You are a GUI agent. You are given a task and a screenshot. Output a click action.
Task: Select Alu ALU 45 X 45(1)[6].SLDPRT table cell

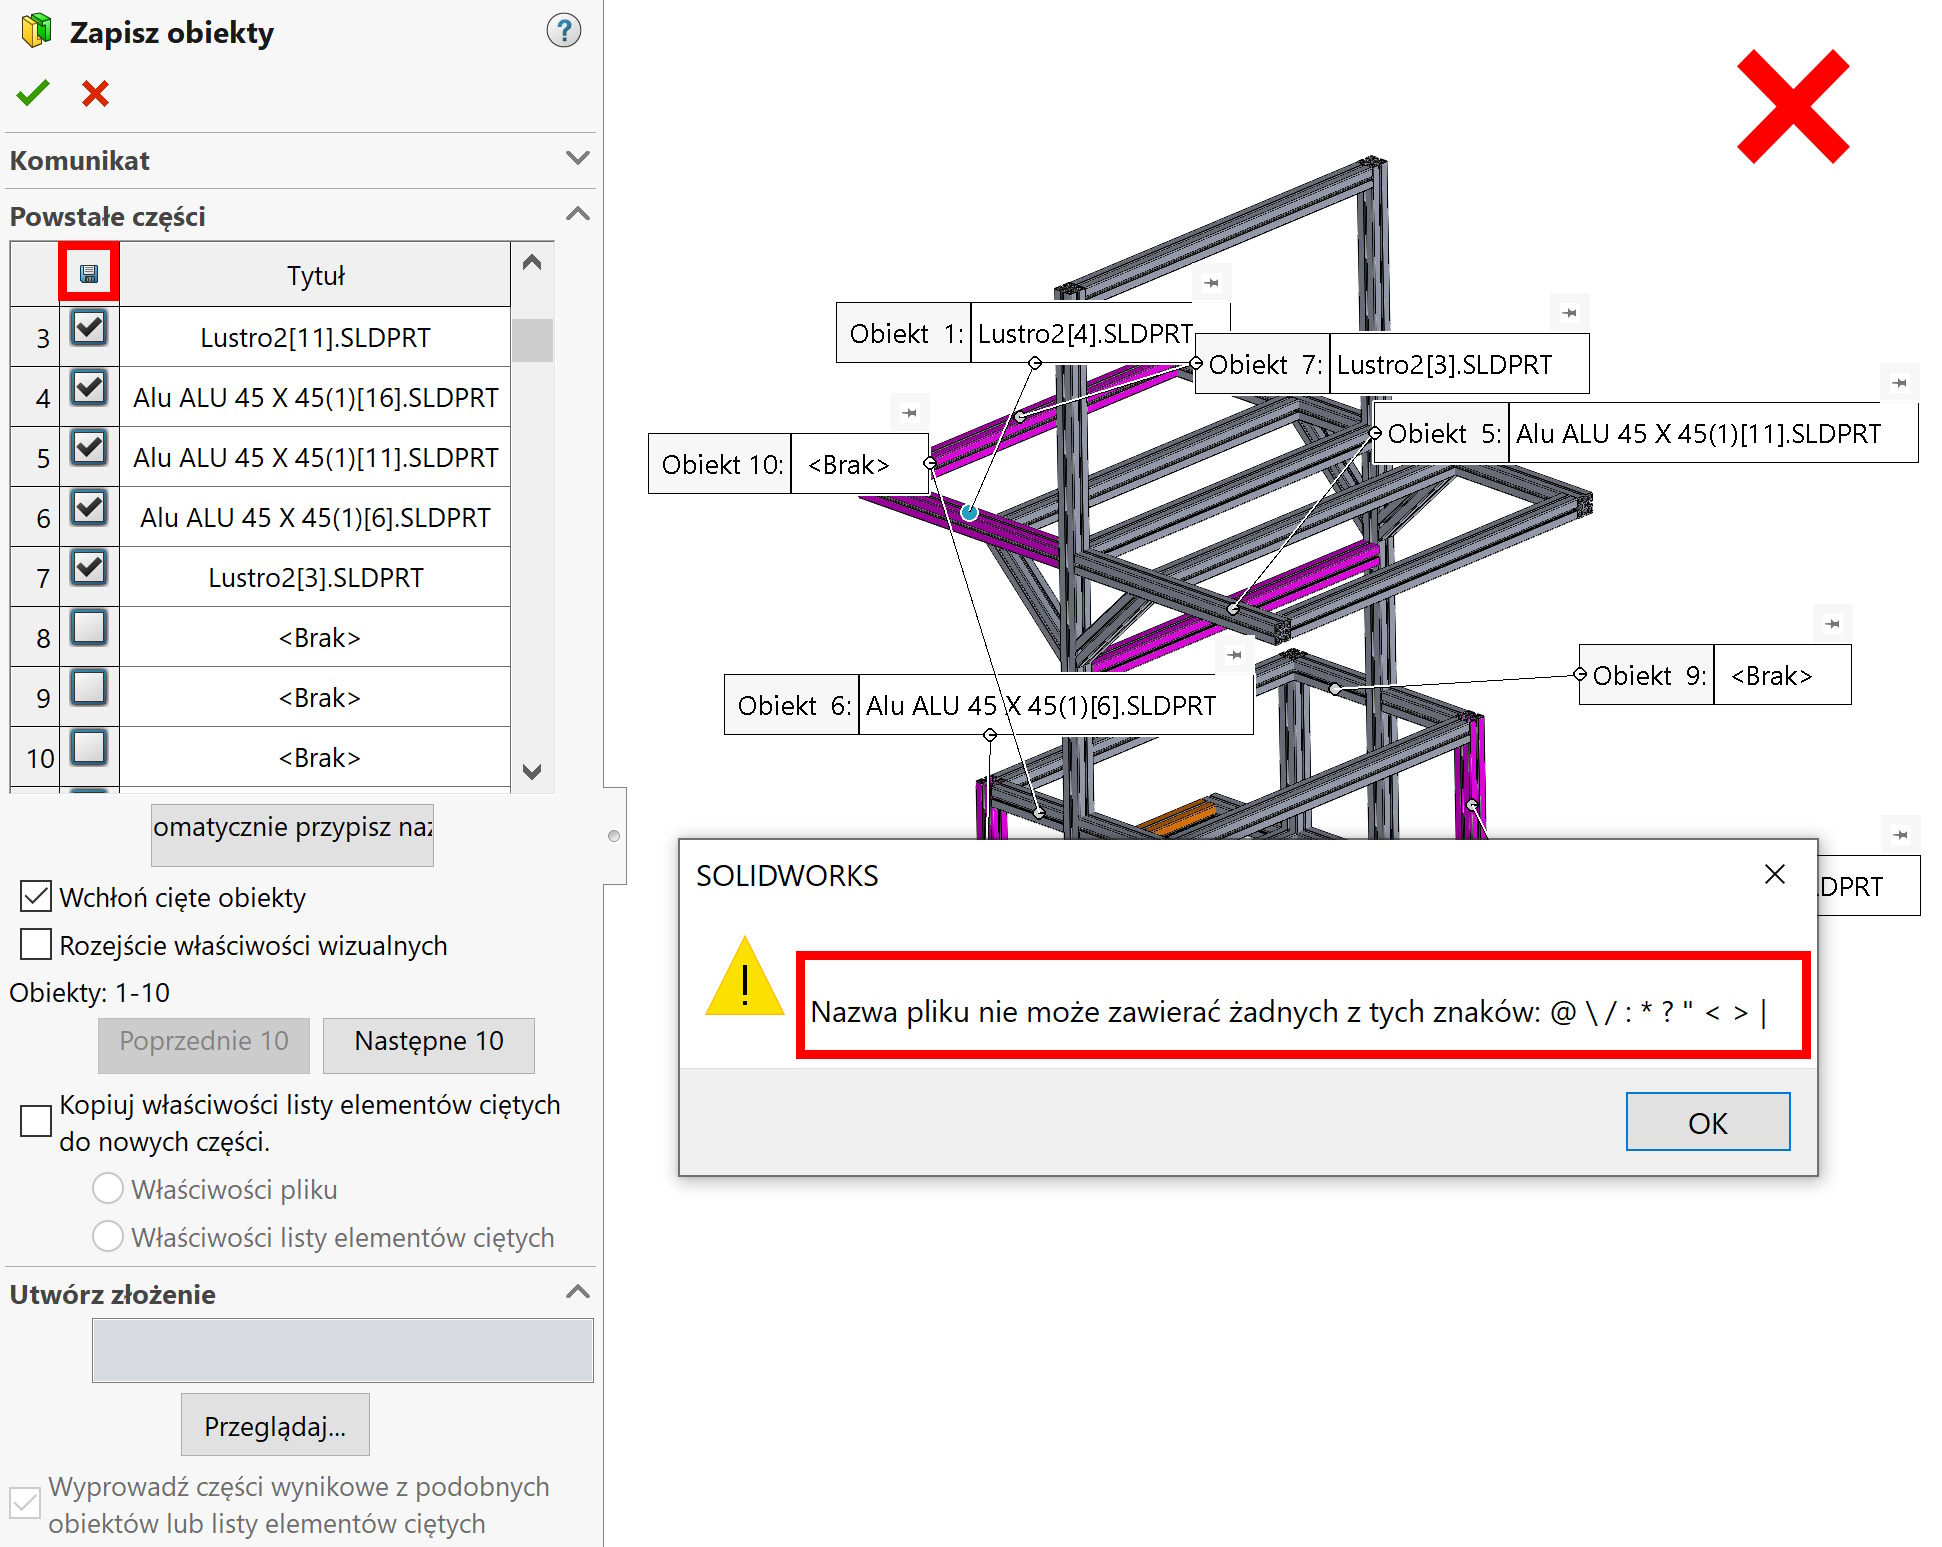click(x=315, y=517)
